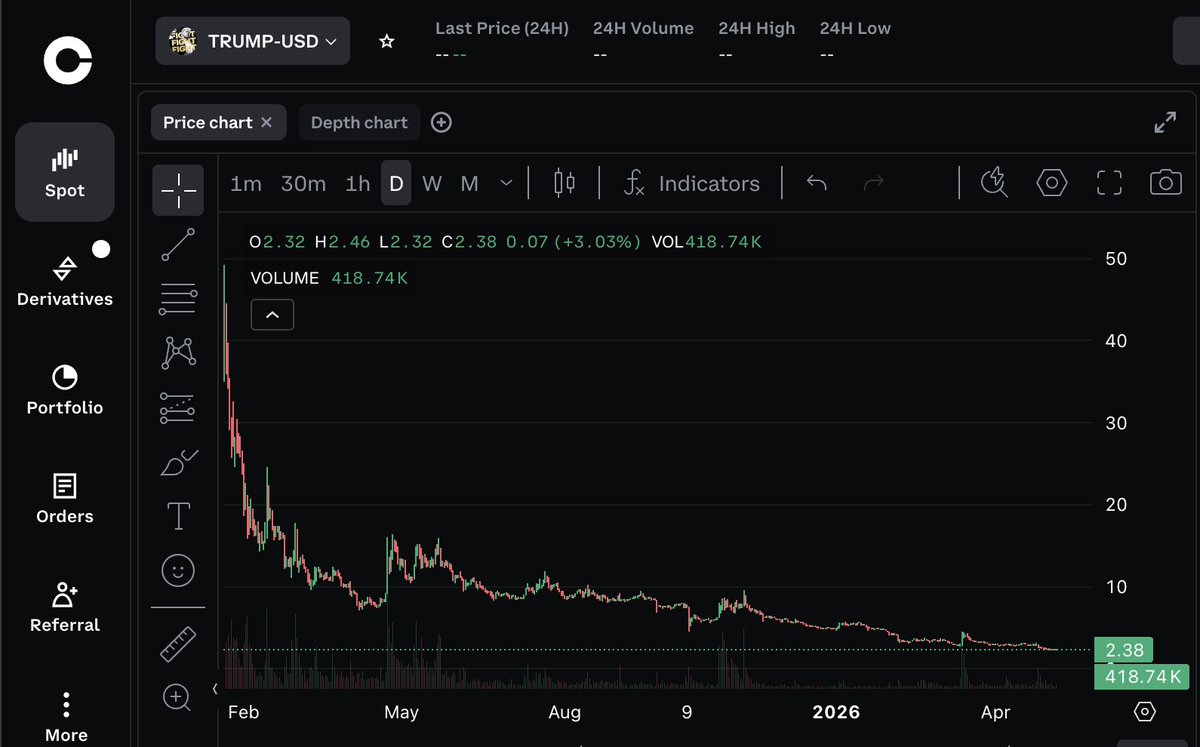Open the More menu in sidebar

tap(66, 717)
